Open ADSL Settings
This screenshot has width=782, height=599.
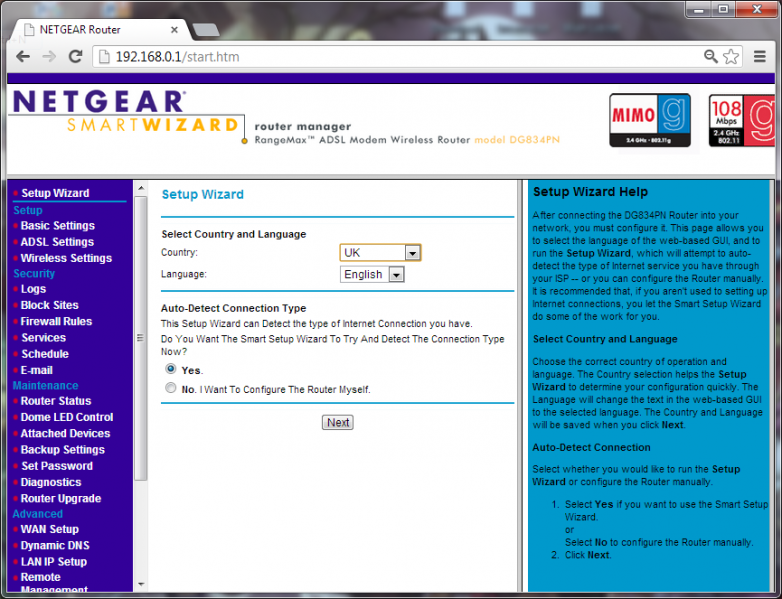click(x=57, y=242)
